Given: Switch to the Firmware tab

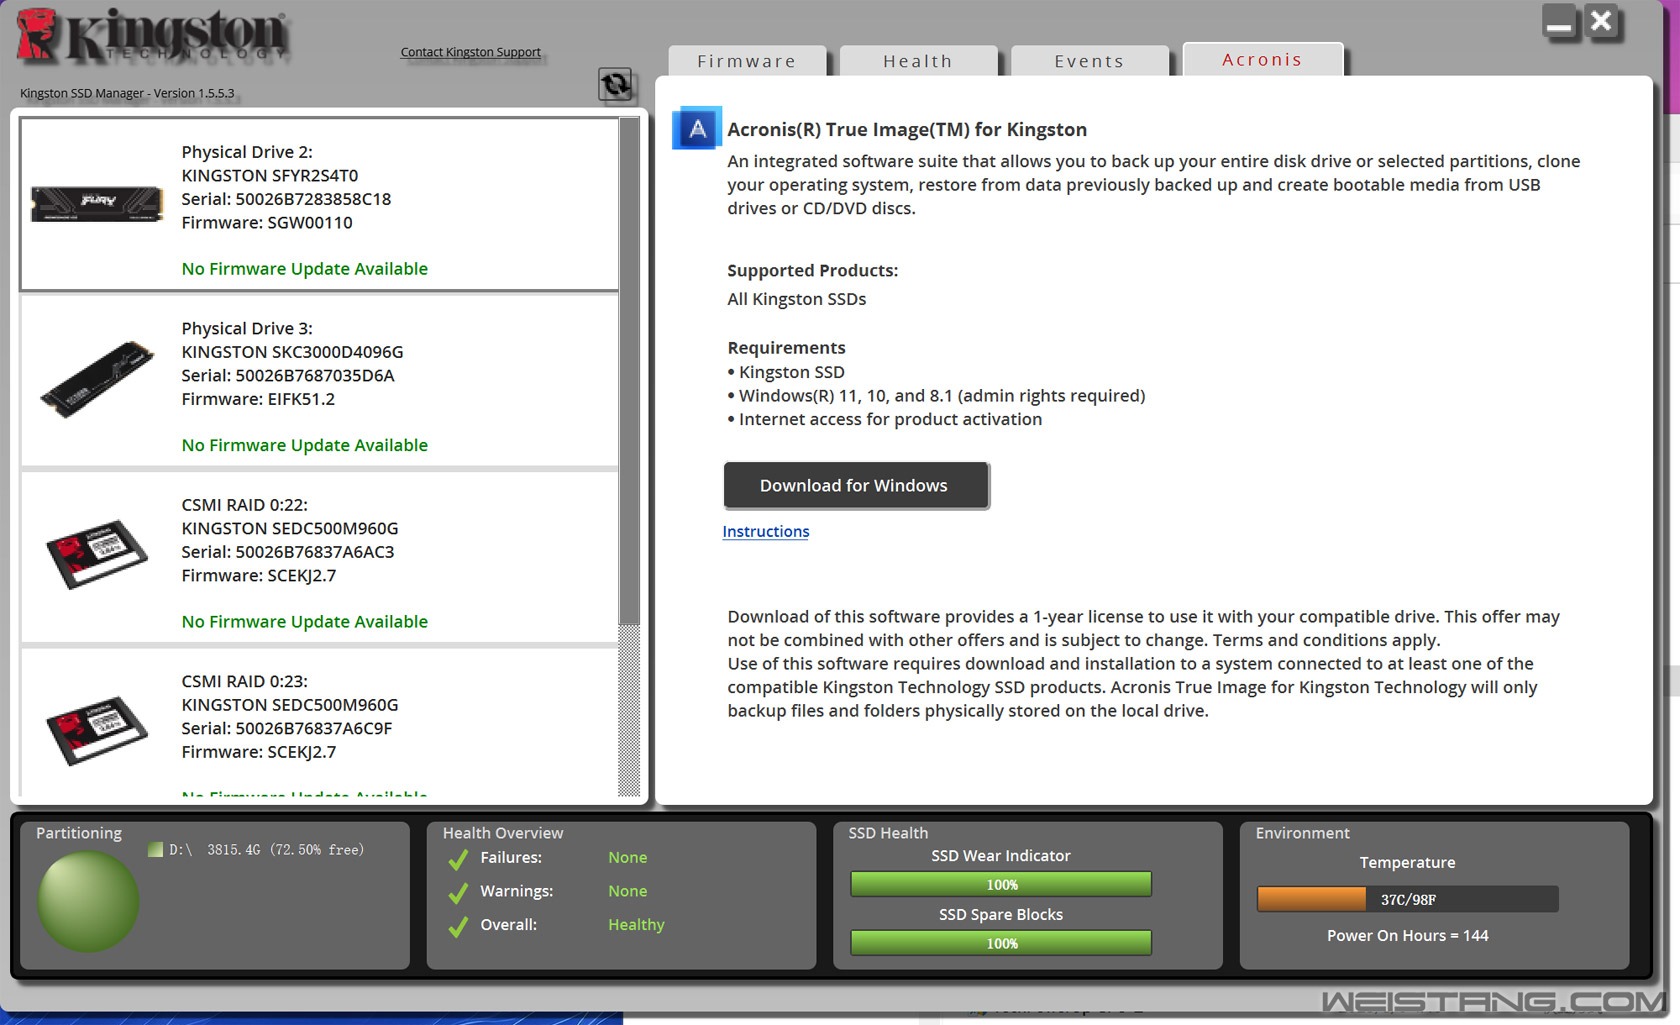Looking at the screenshot, I should (747, 61).
